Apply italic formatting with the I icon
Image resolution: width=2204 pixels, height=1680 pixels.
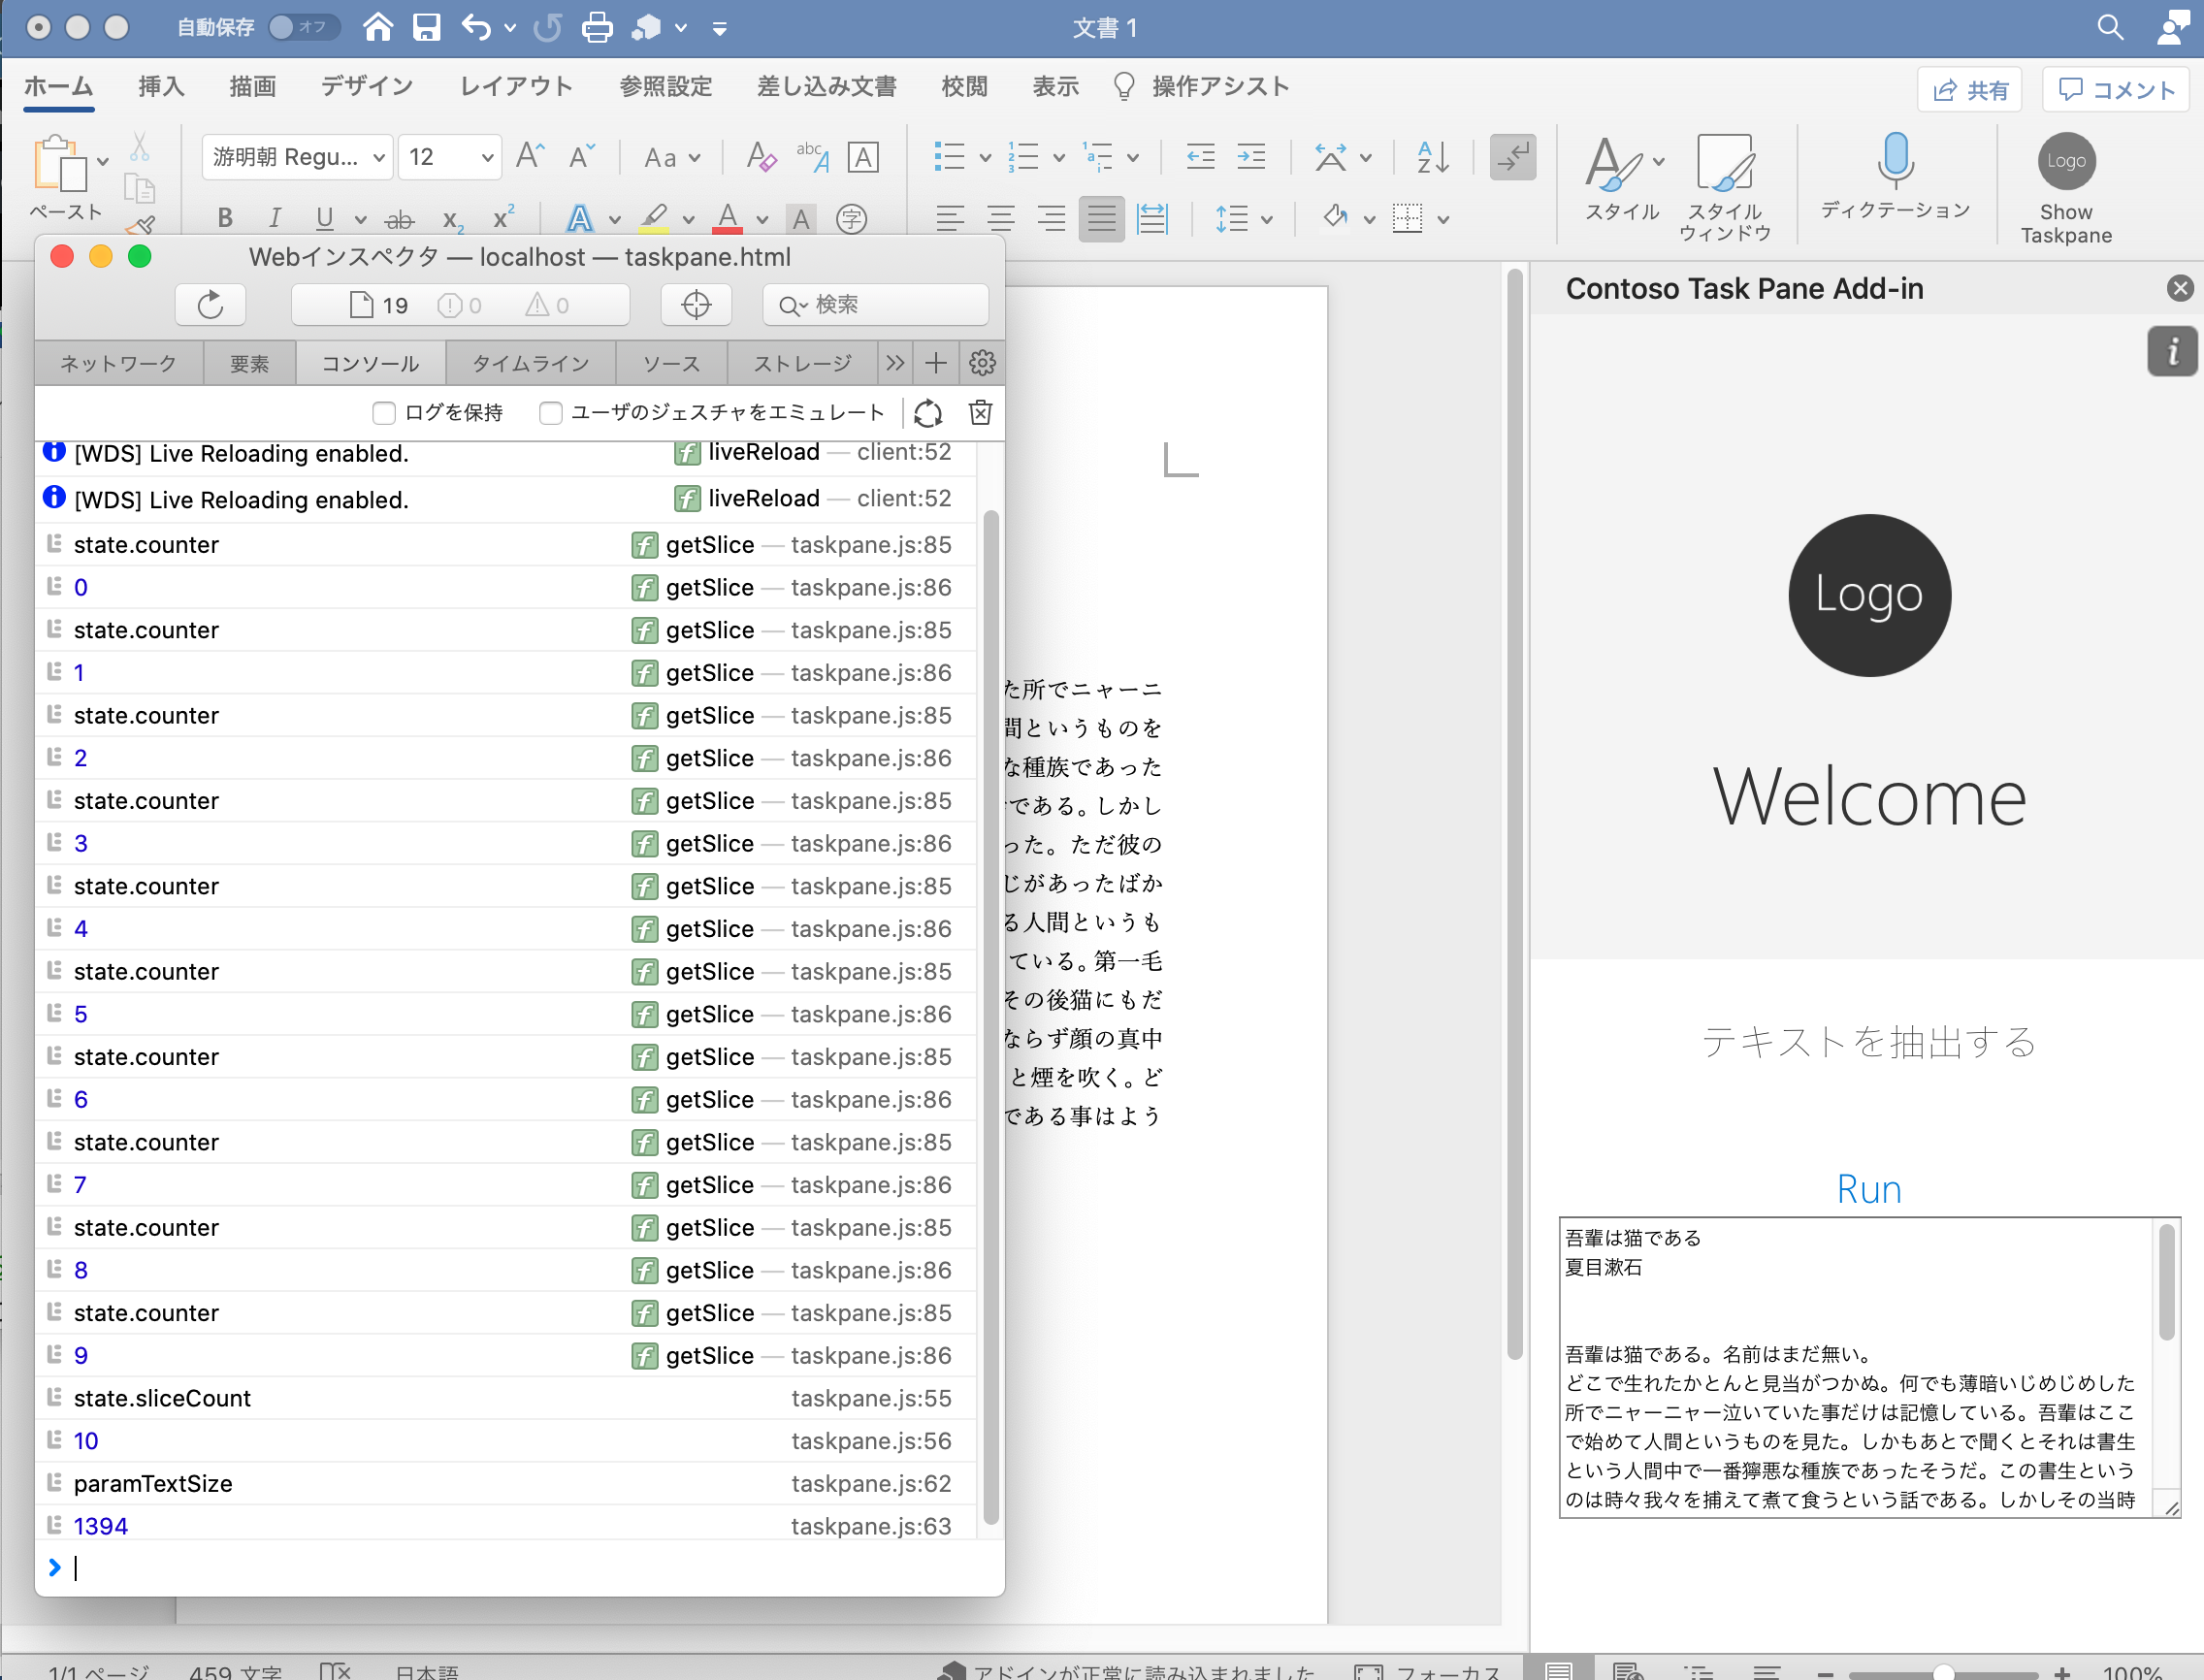[x=275, y=218]
